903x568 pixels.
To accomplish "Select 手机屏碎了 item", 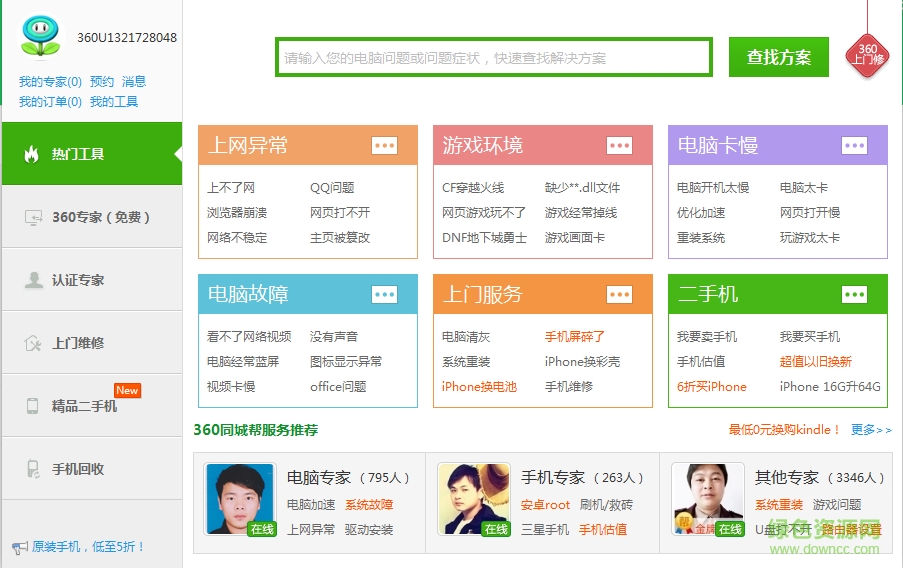I will [575, 336].
